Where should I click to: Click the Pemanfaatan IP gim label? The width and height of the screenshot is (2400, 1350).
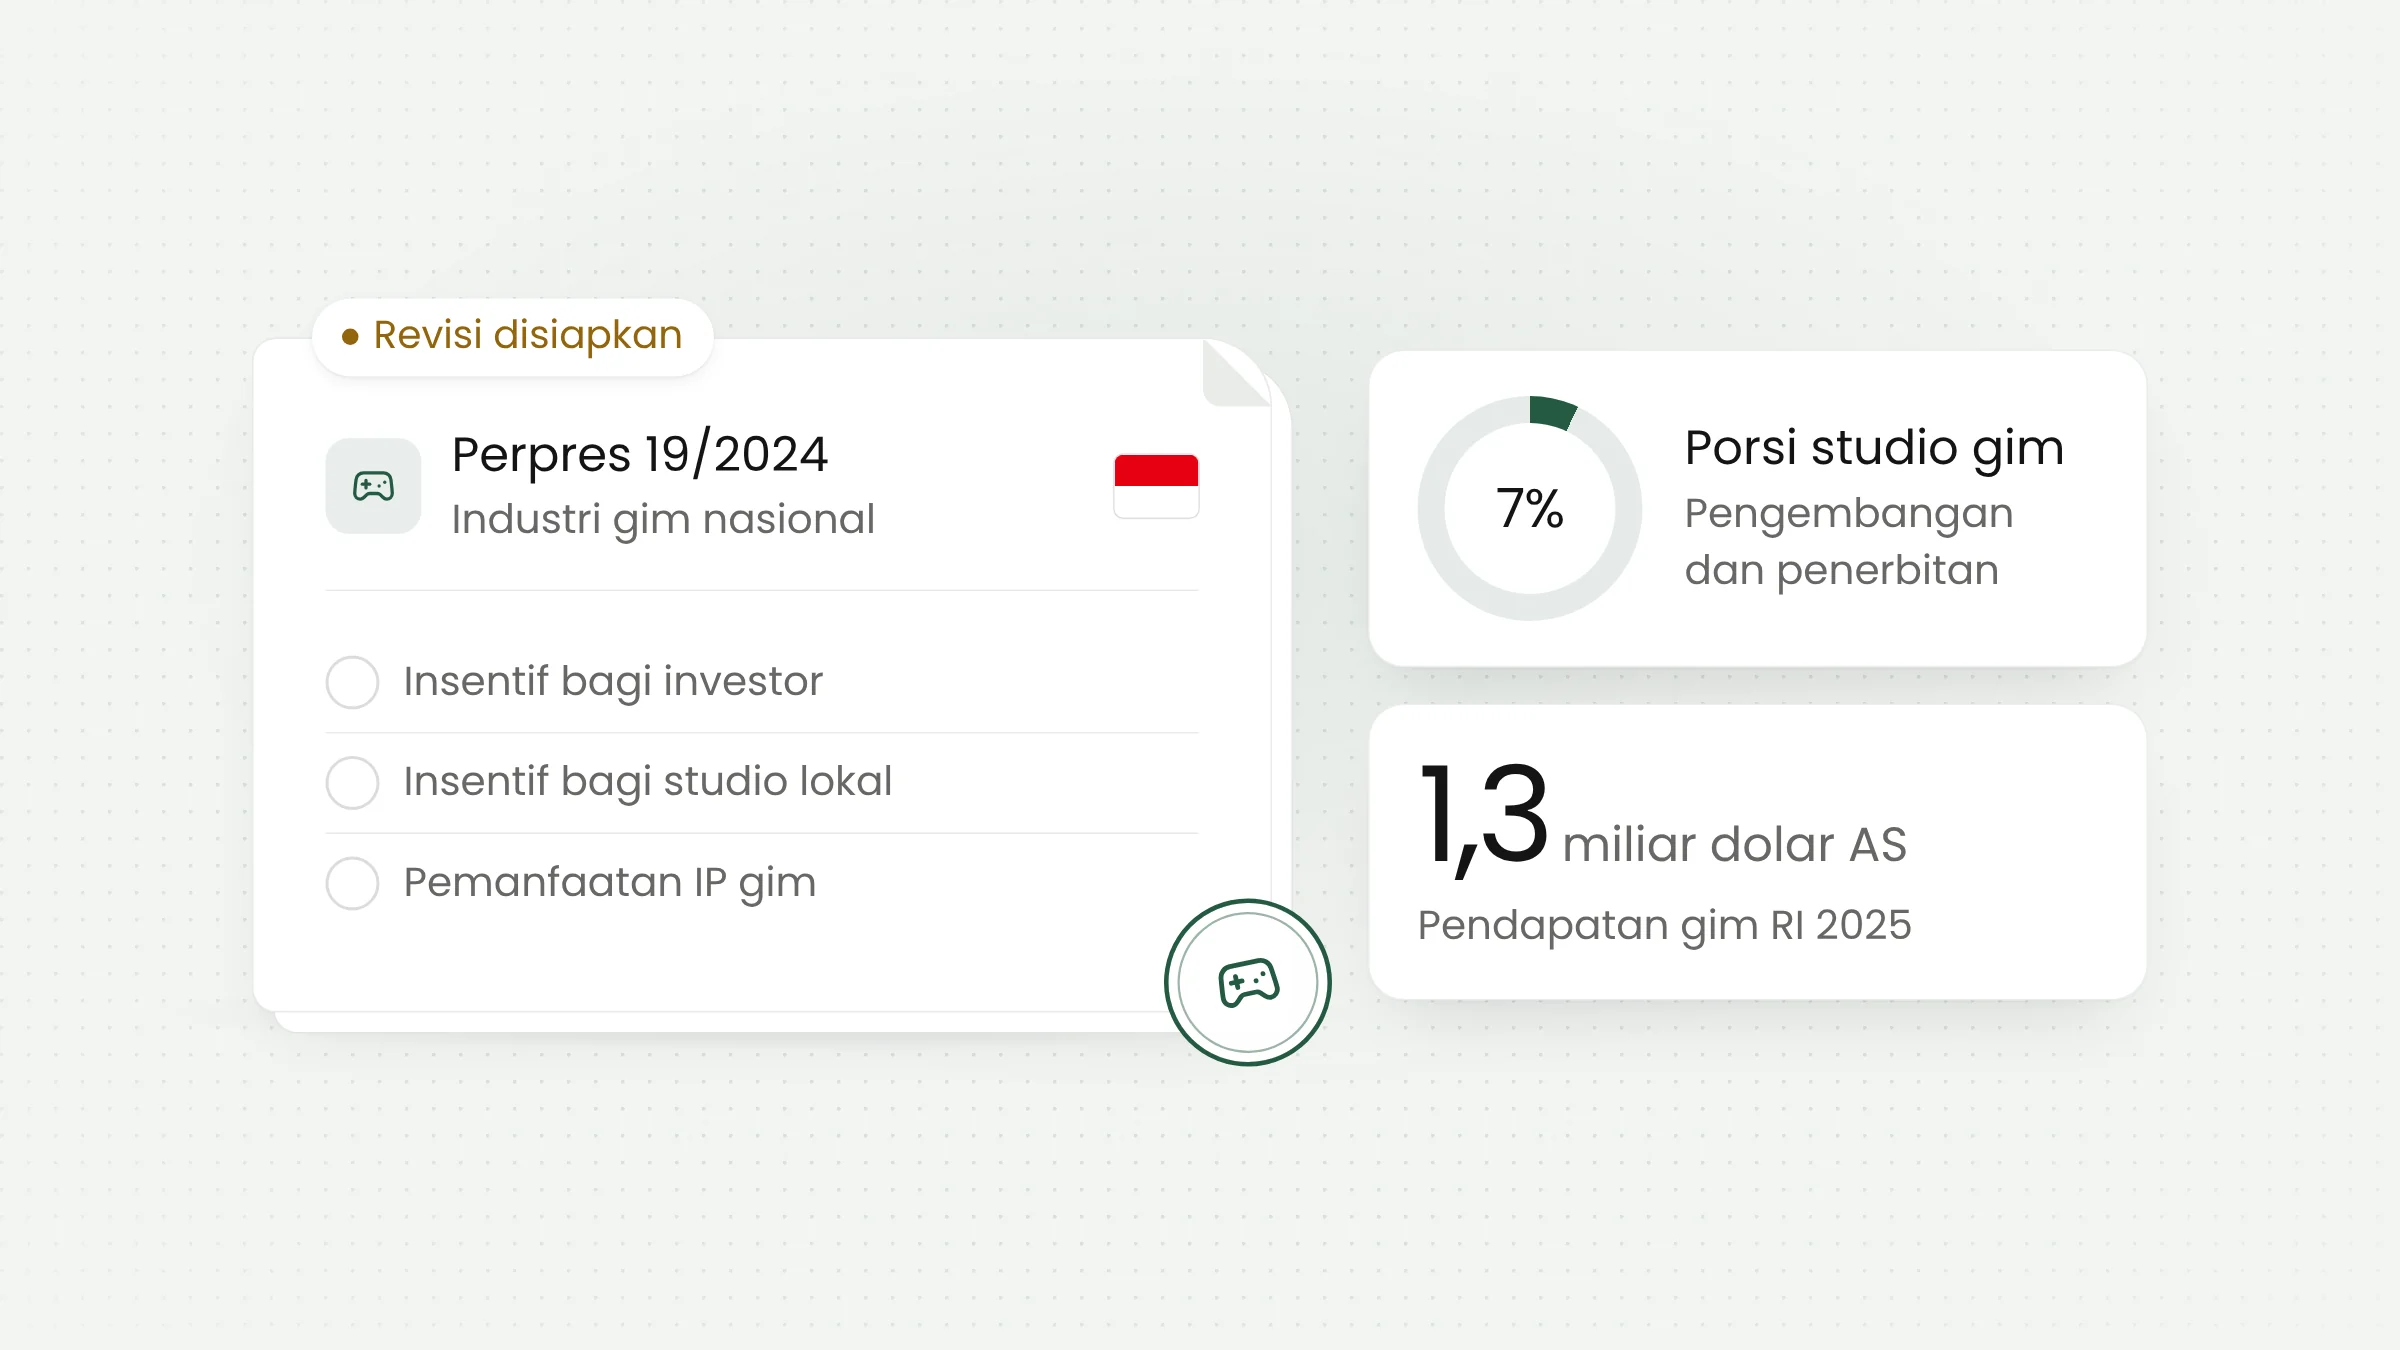(610, 883)
